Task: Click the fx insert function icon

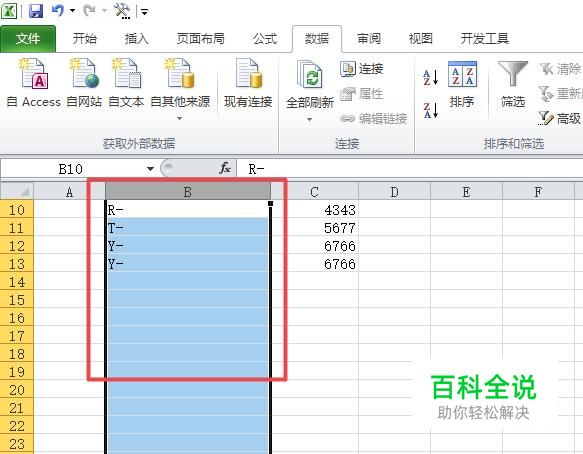Action: 225,168
